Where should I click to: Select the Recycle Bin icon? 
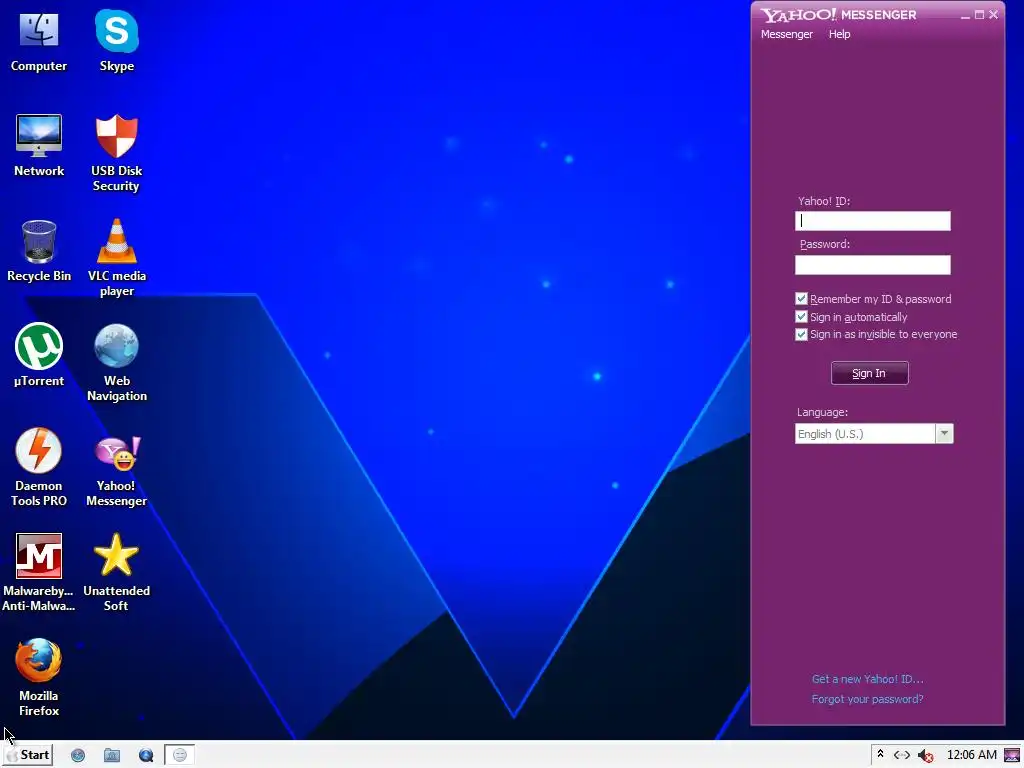[x=39, y=251]
